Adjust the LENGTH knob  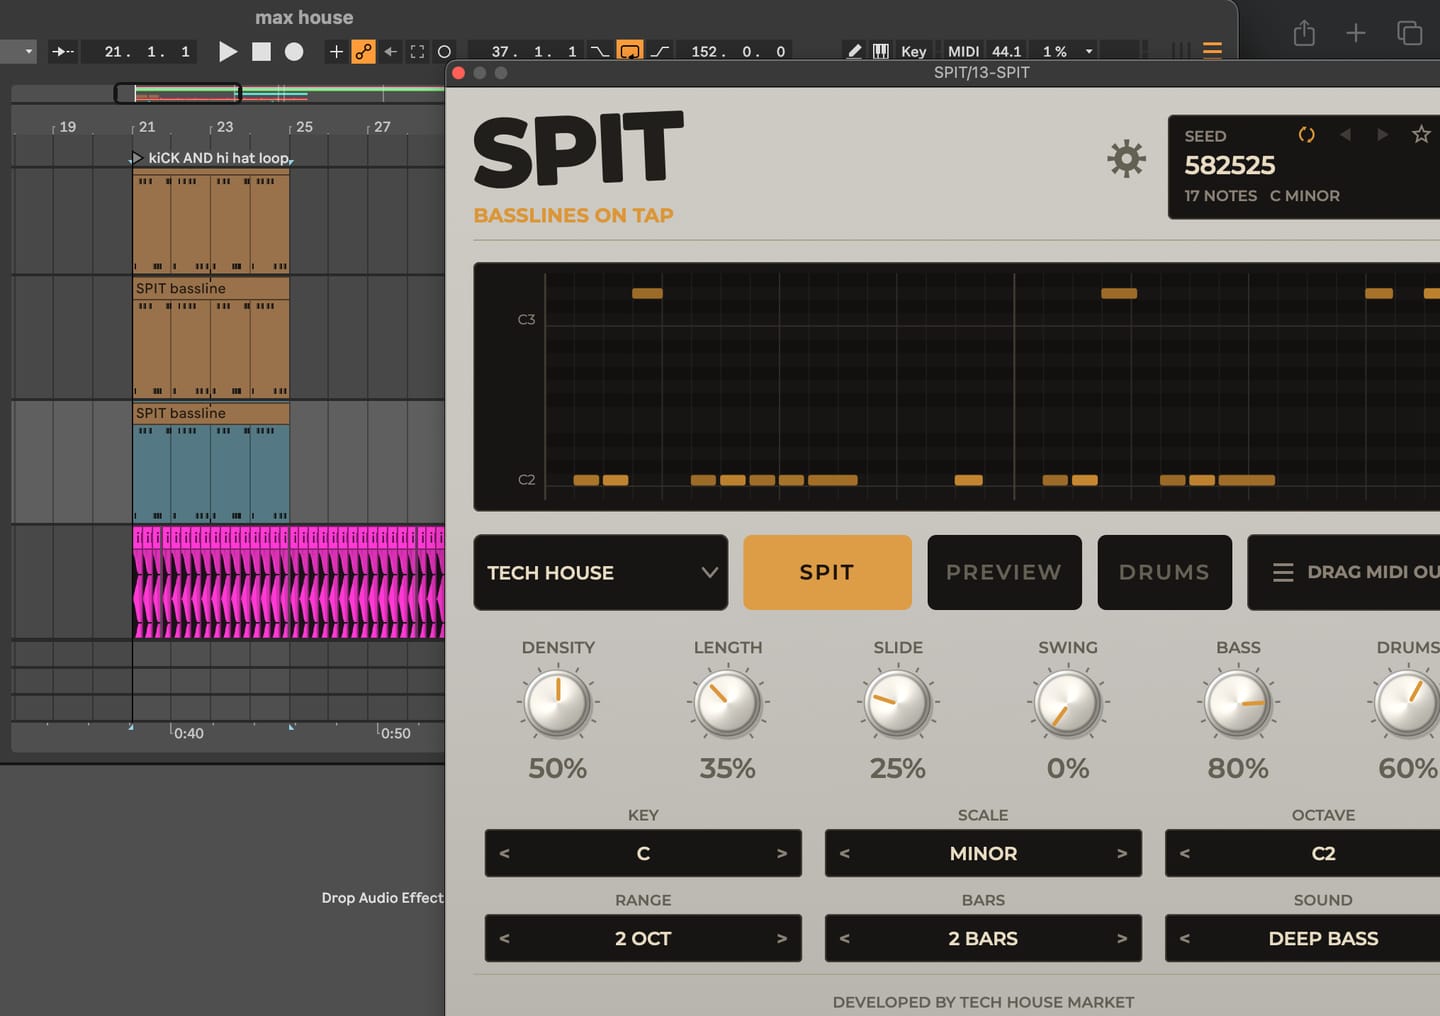727,702
